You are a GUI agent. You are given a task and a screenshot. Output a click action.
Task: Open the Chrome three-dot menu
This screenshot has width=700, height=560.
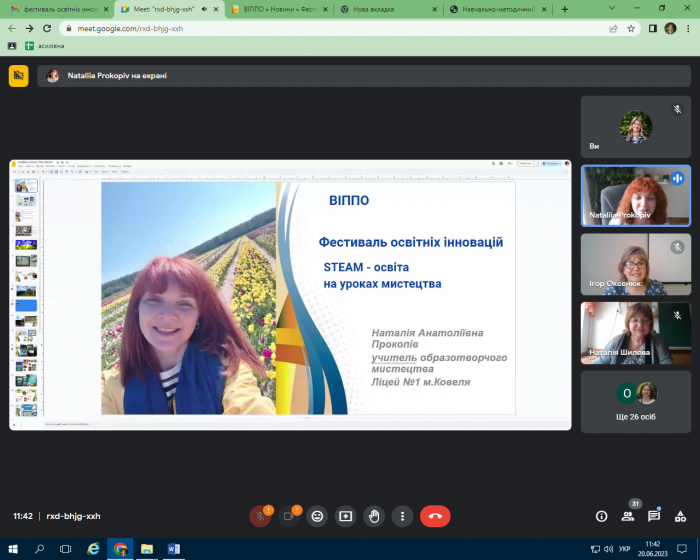[688, 28]
